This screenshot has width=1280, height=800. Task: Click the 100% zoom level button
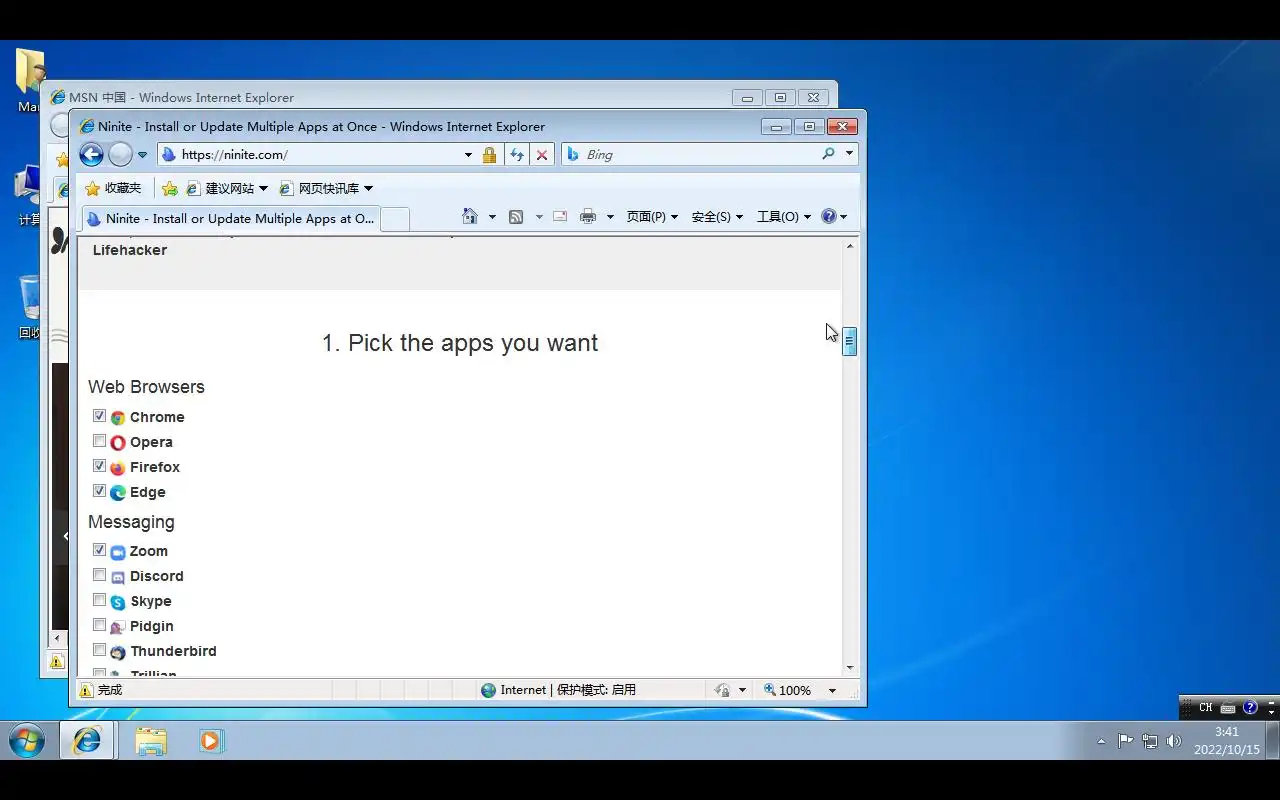(787, 690)
